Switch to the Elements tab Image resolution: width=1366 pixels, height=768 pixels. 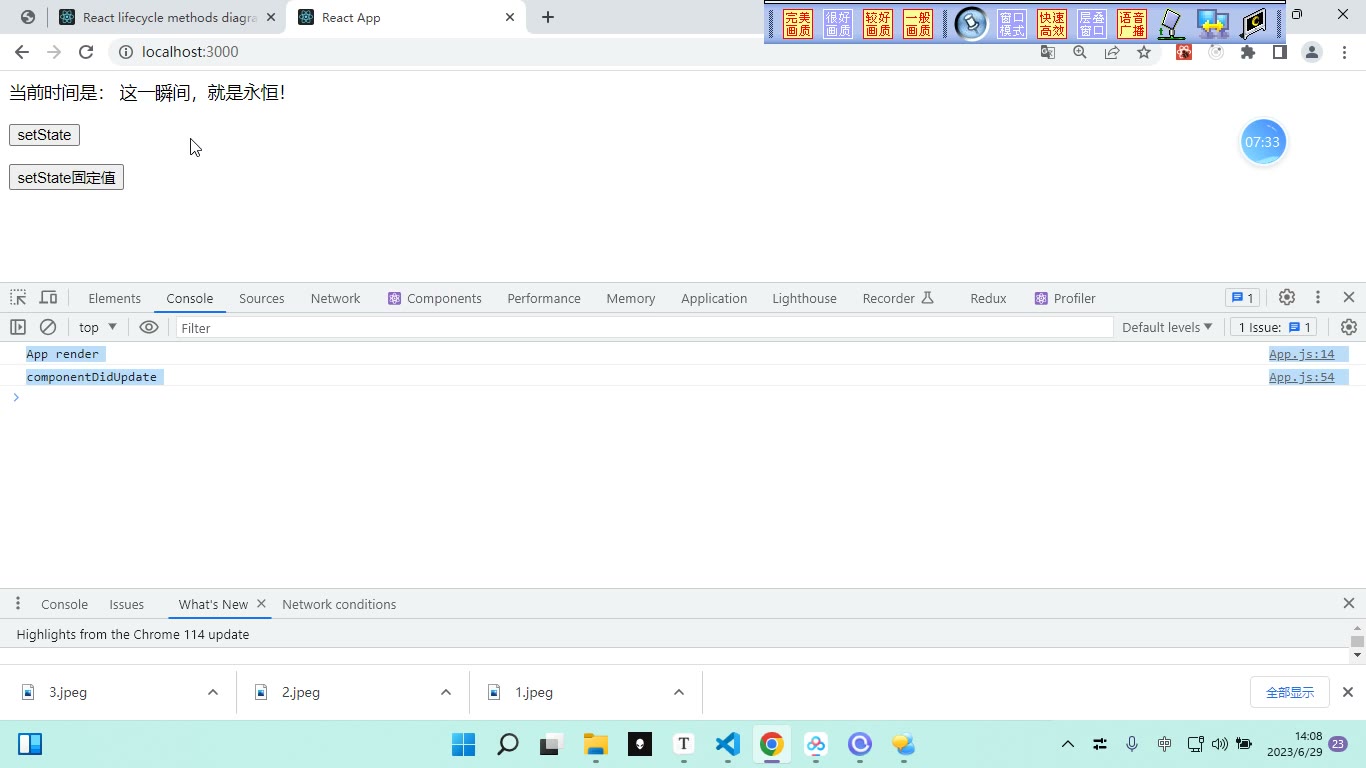pos(114,298)
